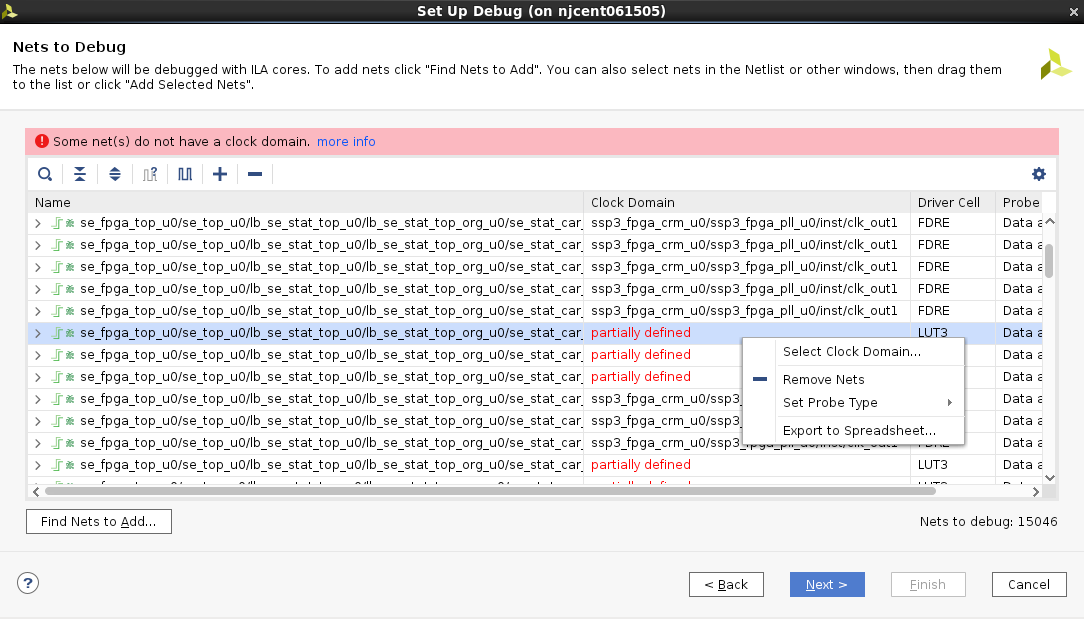
Task: Click 'partially defined' in last full row
Action: (x=641, y=465)
